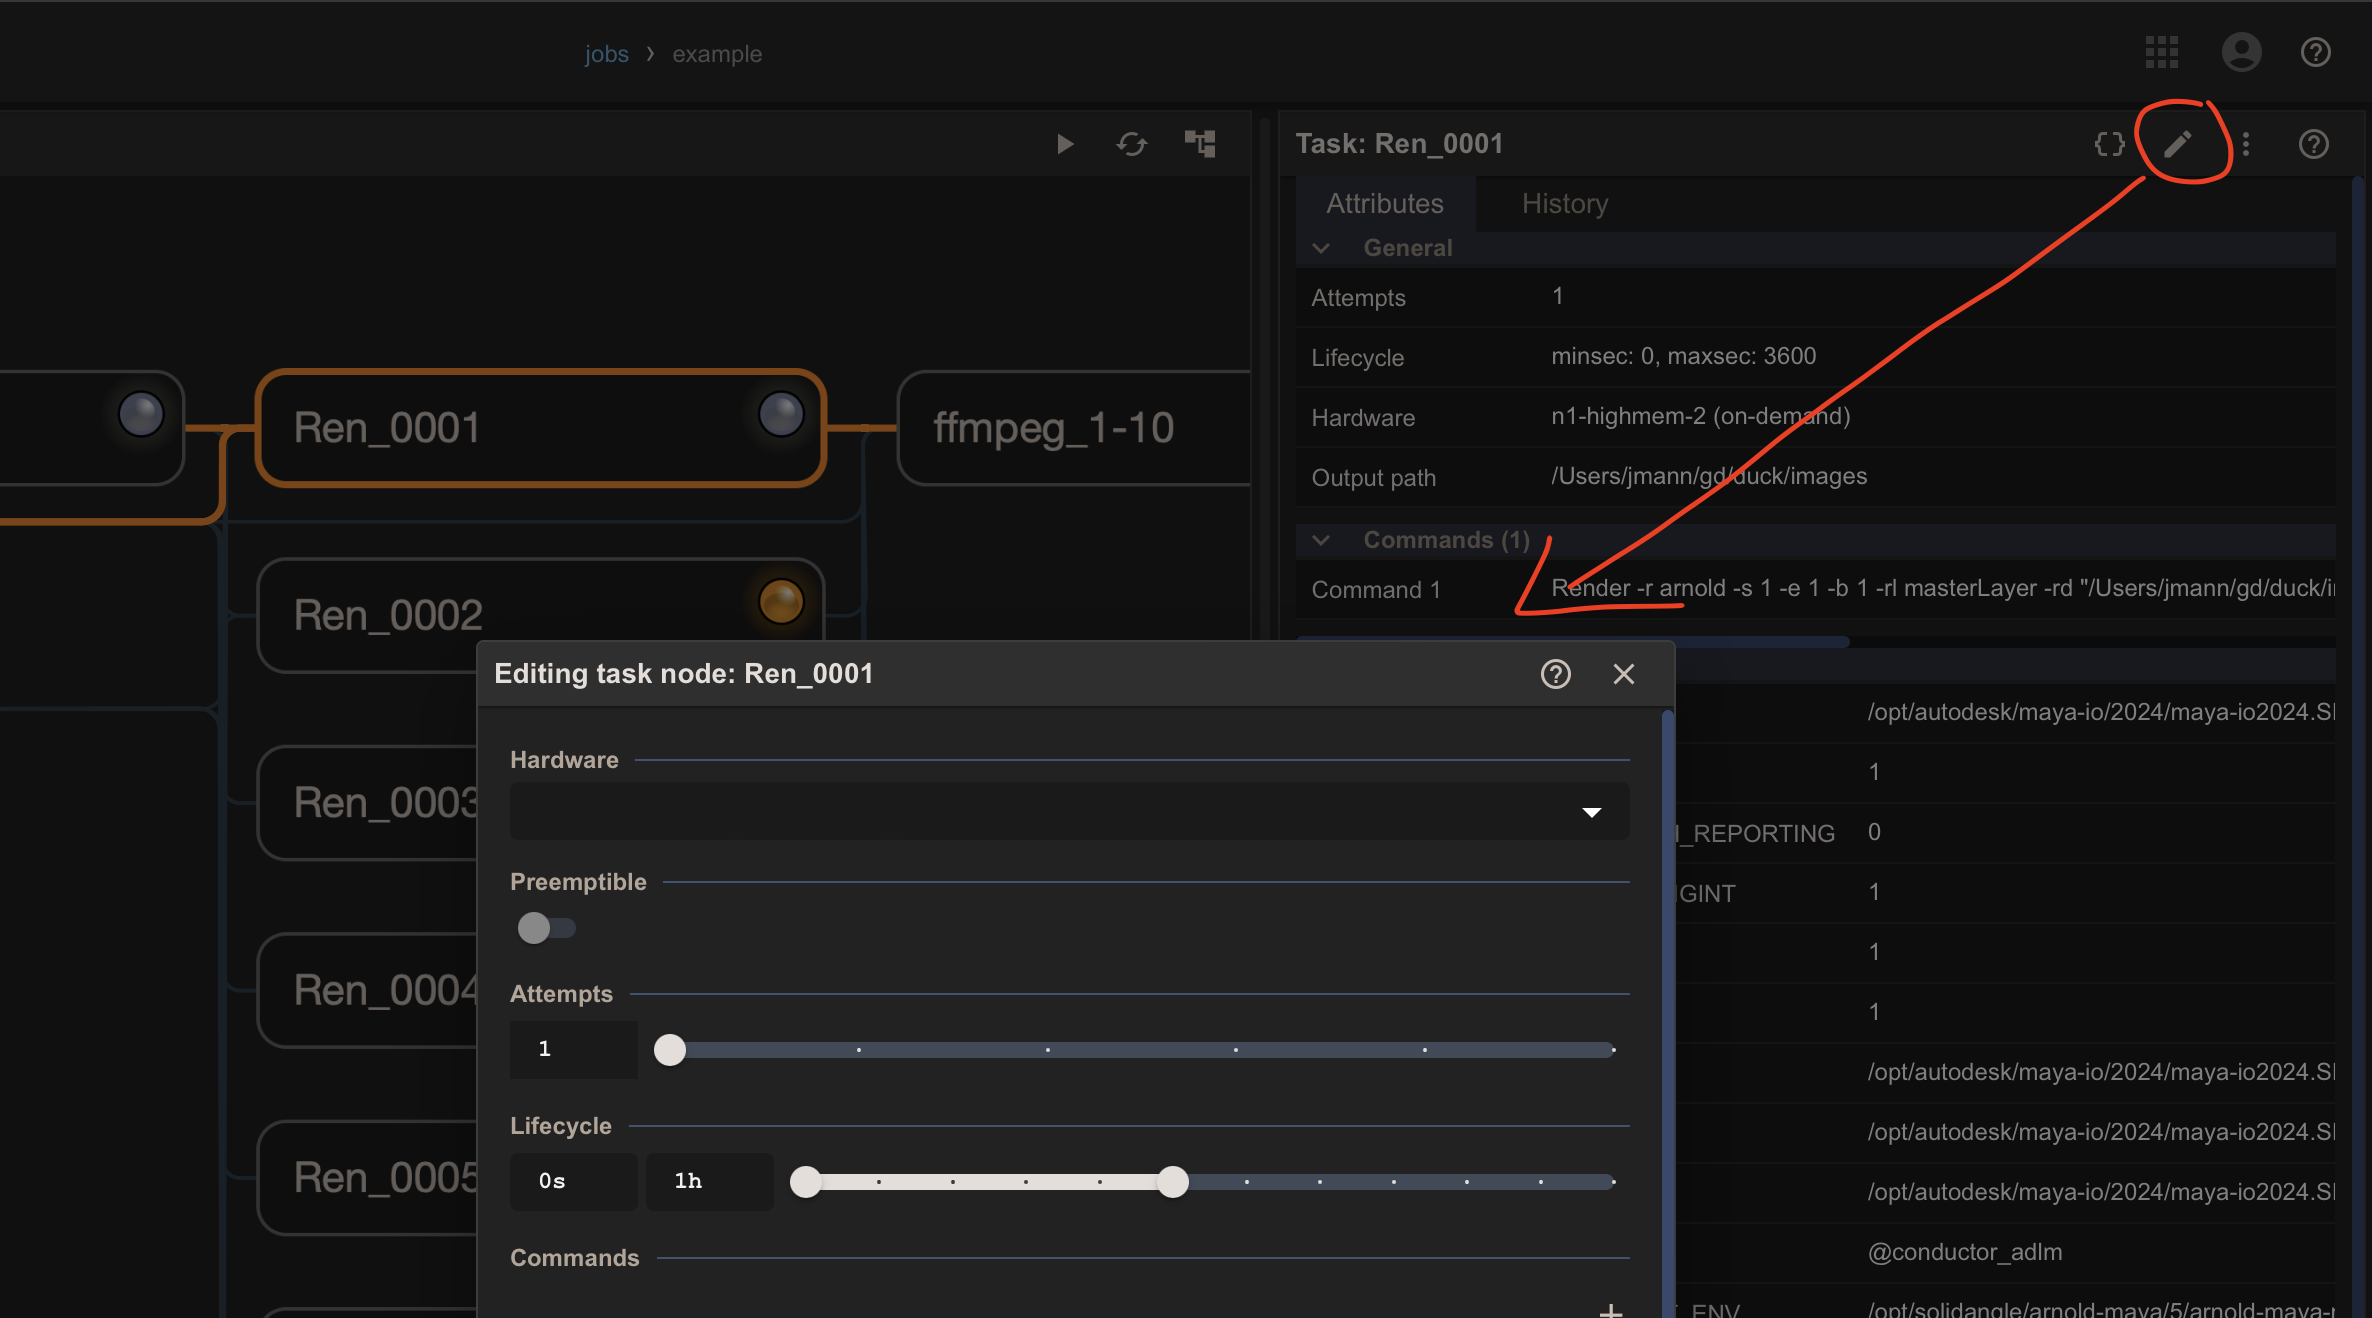The width and height of the screenshot is (2372, 1318).
Task: Switch to the History tab
Action: click(x=1565, y=204)
